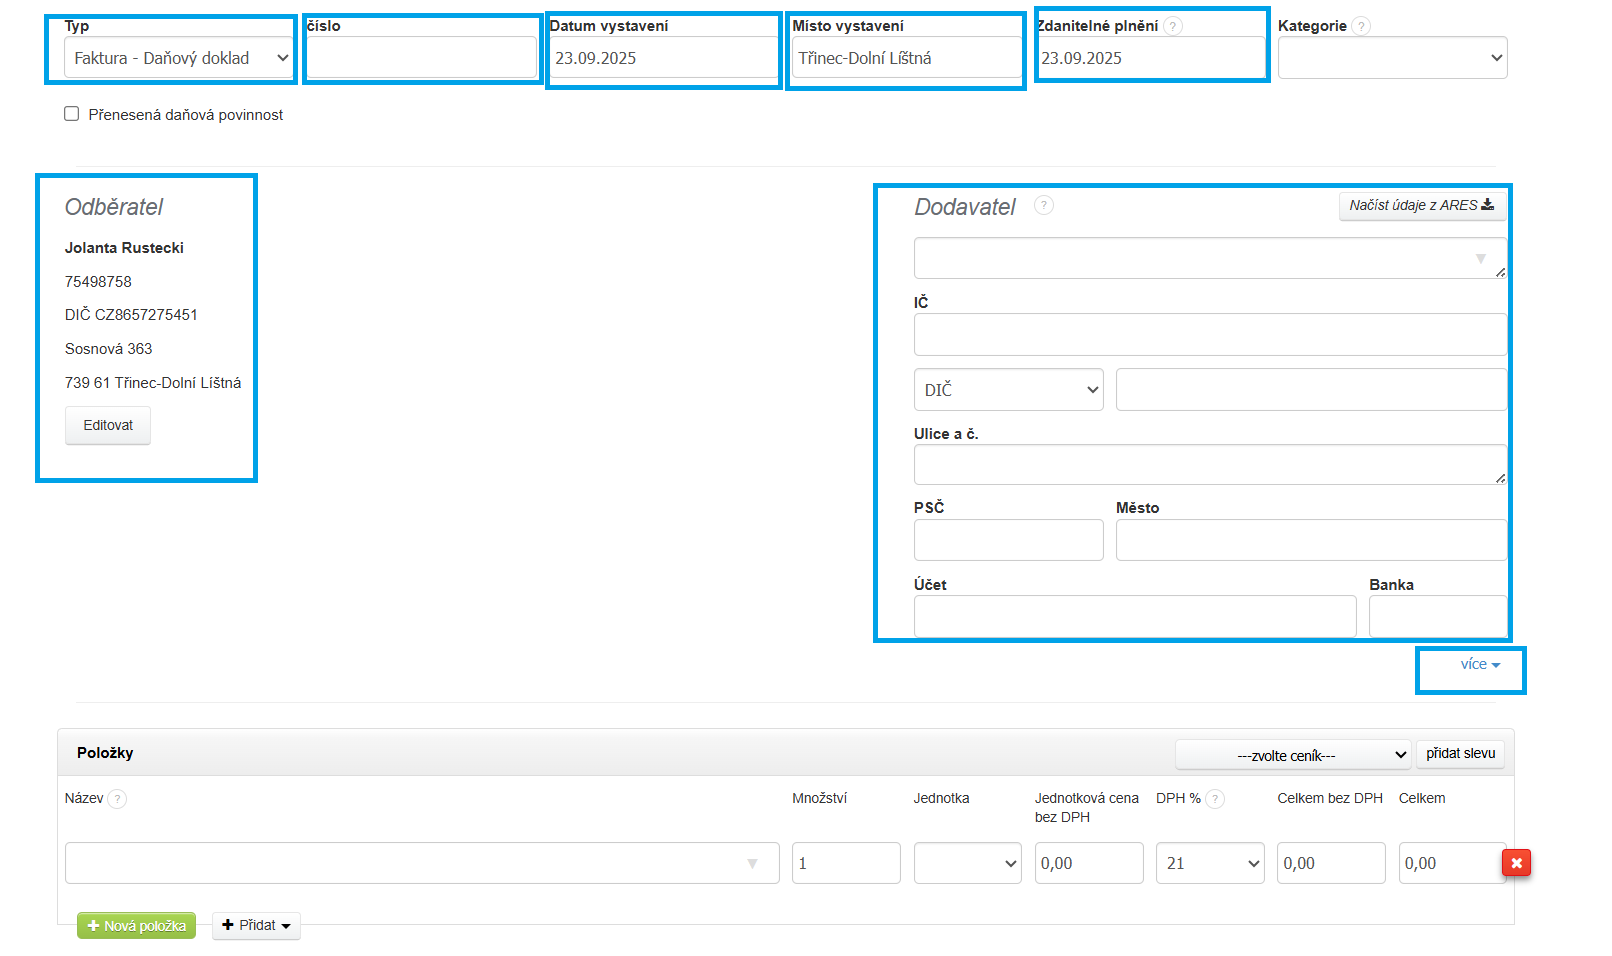Open the Kategorie dropdown
Viewport: 1612px width, 956px height.
point(1391,58)
